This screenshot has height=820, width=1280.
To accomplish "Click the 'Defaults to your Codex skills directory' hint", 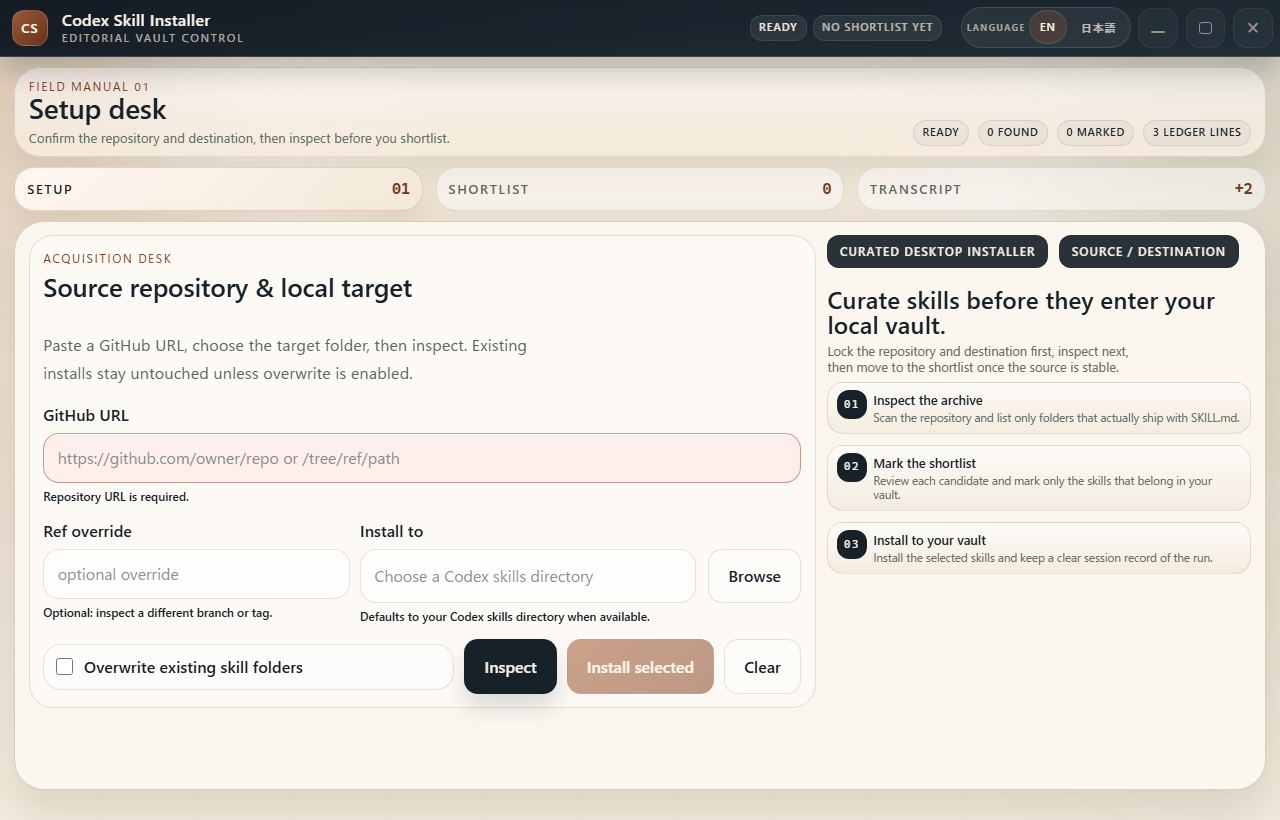I will pos(505,617).
